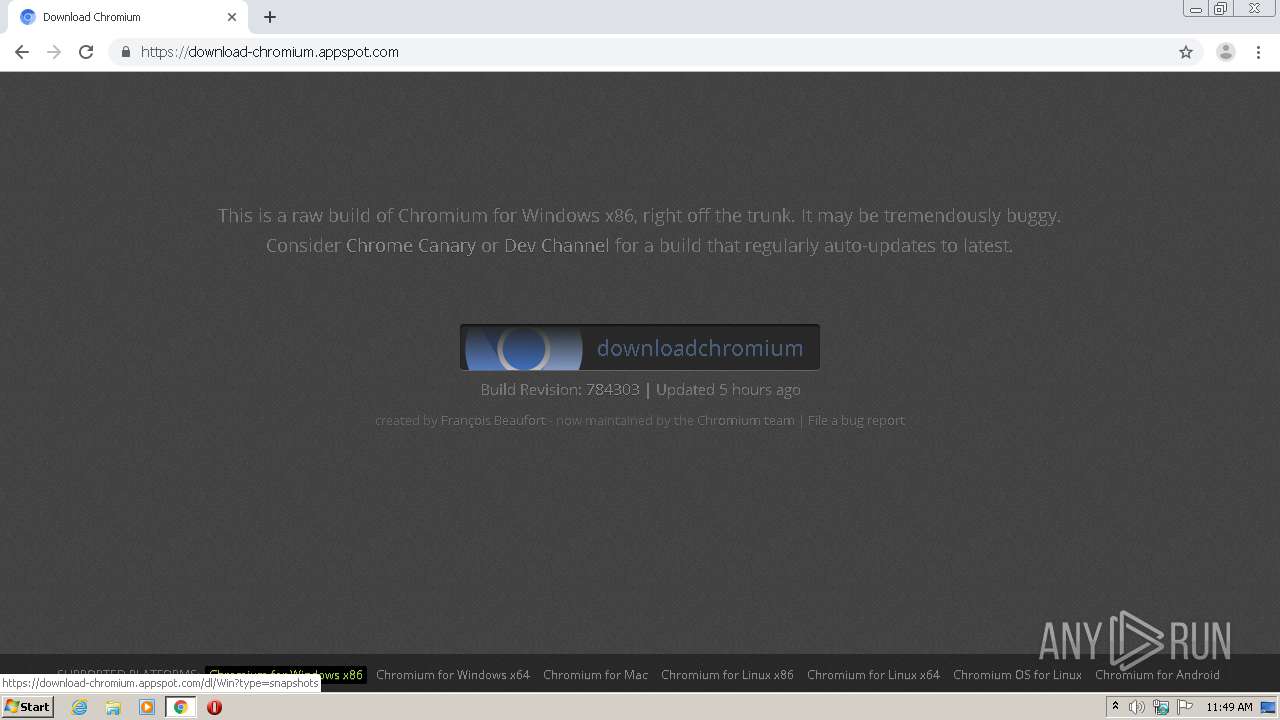Open Windows Media Player from taskbar
The image size is (1280, 720).
[147, 707]
